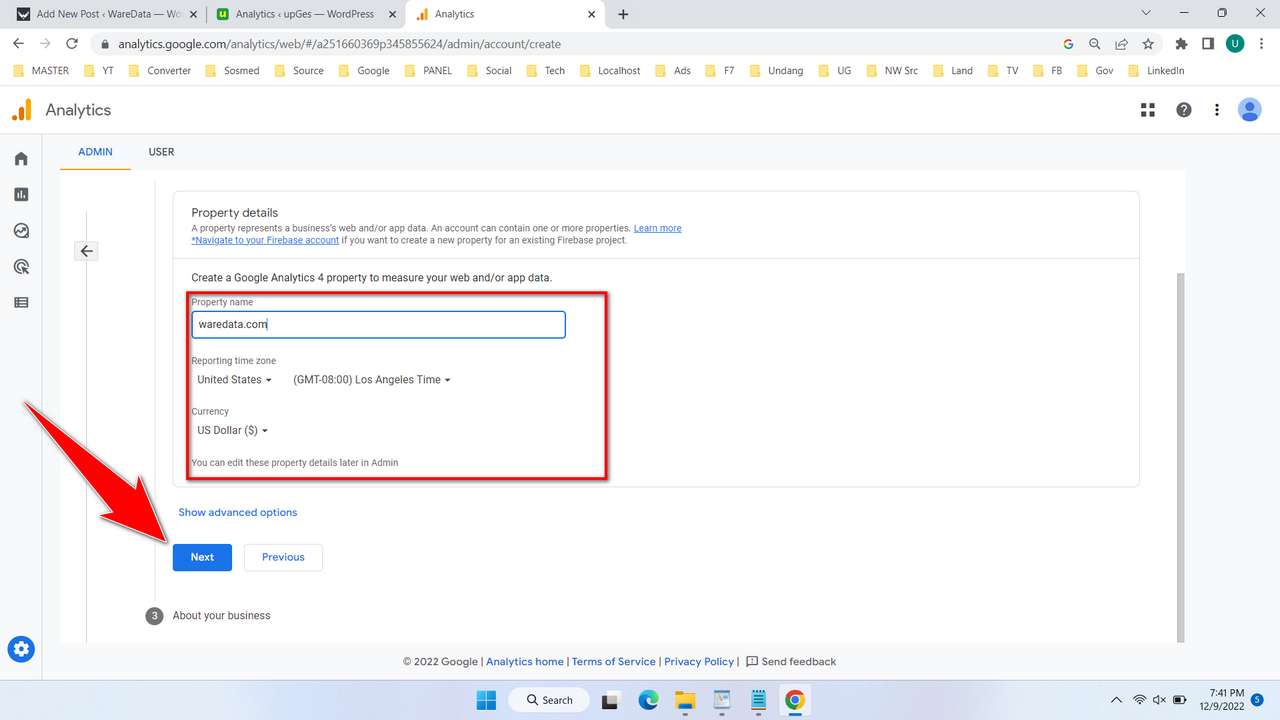The width and height of the screenshot is (1280, 720).
Task: Collapse the panel using the back arrow
Action: (86, 251)
